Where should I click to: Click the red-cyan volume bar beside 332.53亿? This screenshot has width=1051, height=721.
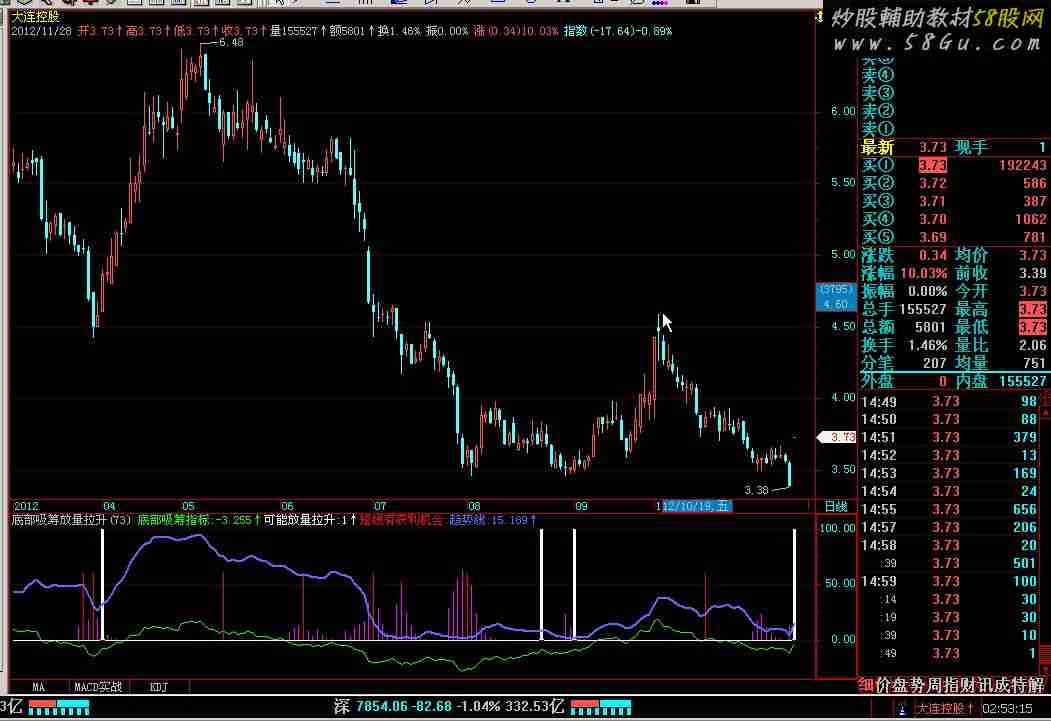point(596,707)
